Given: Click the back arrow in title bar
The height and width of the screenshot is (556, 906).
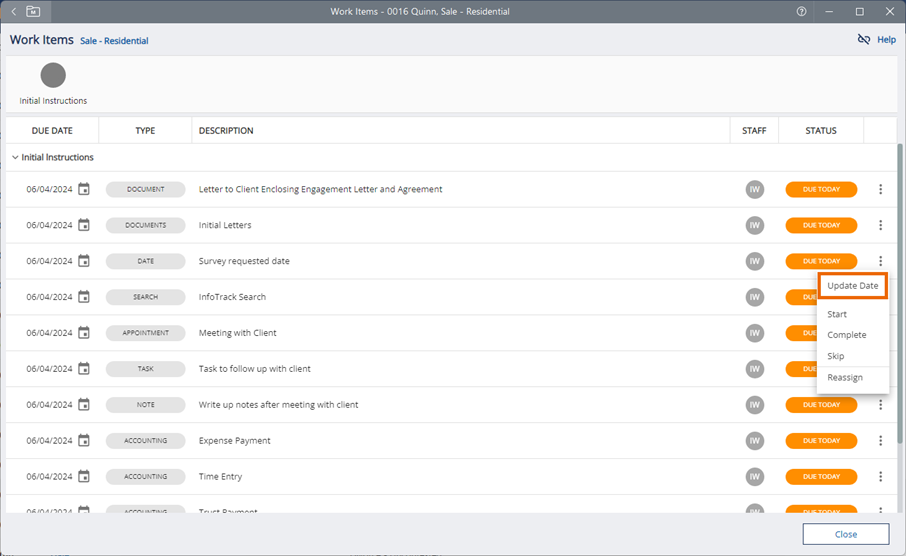Looking at the screenshot, I should point(14,11).
